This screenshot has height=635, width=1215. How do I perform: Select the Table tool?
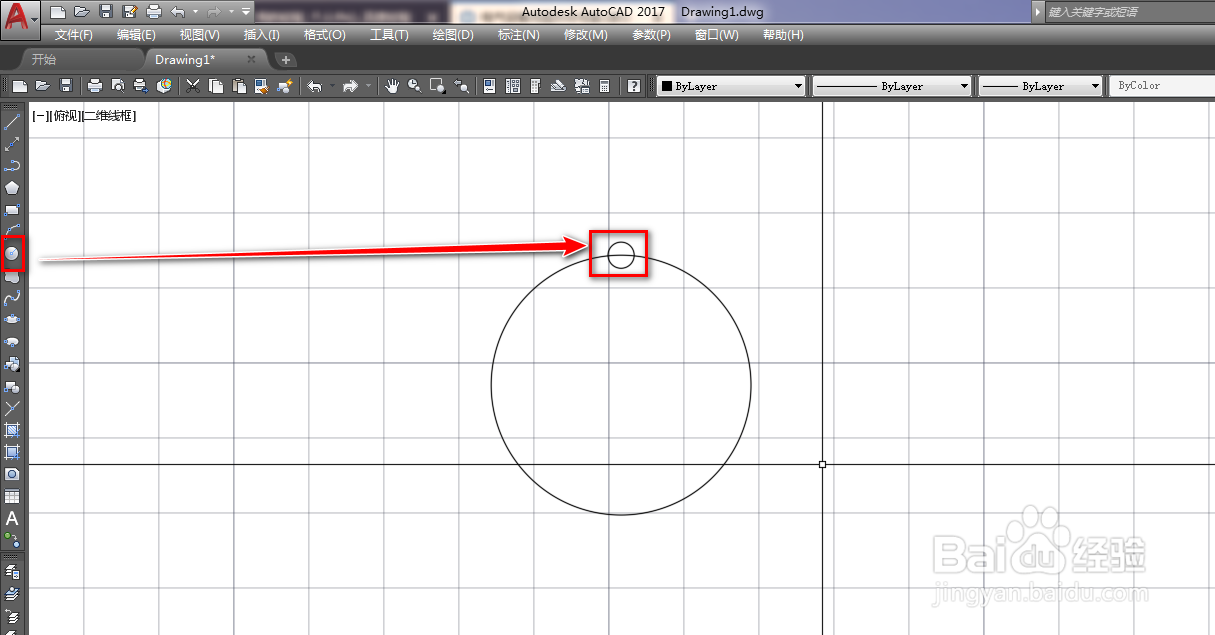[12, 496]
